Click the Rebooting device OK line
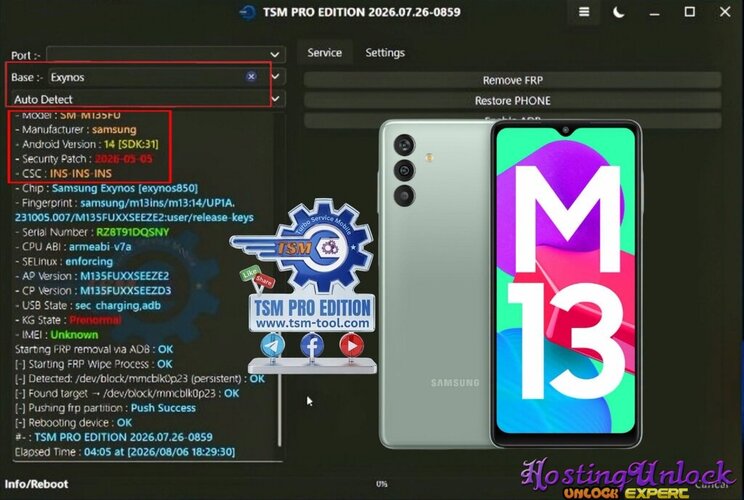 coord(73,423)
